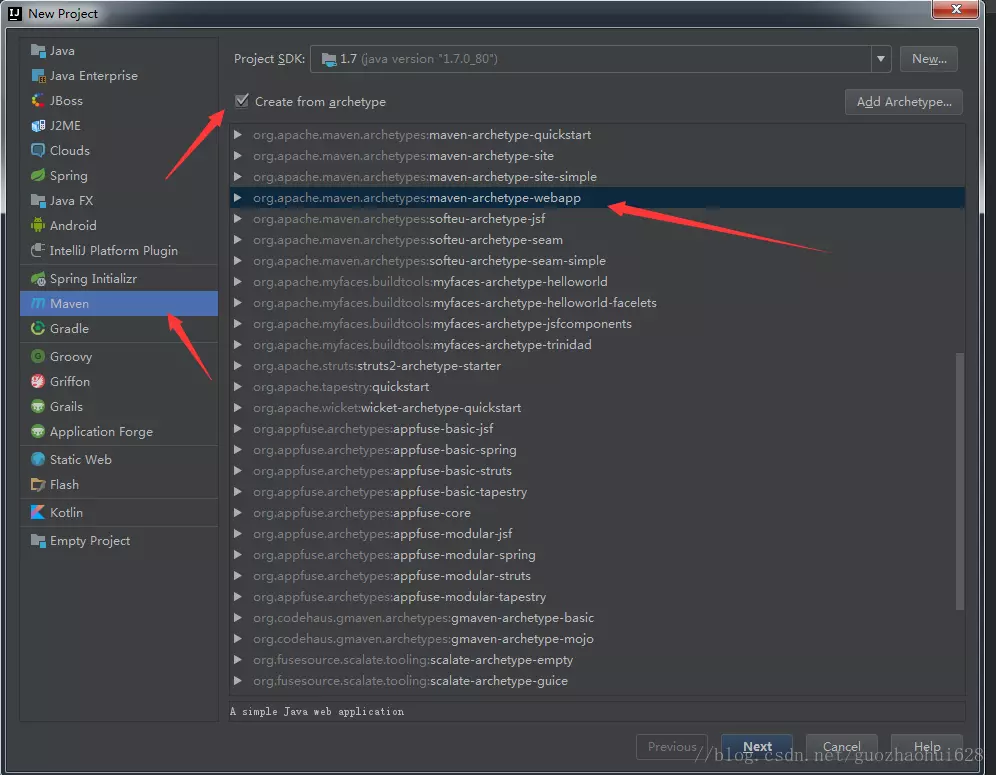Click New SDK button

click(x=929, y=59)
